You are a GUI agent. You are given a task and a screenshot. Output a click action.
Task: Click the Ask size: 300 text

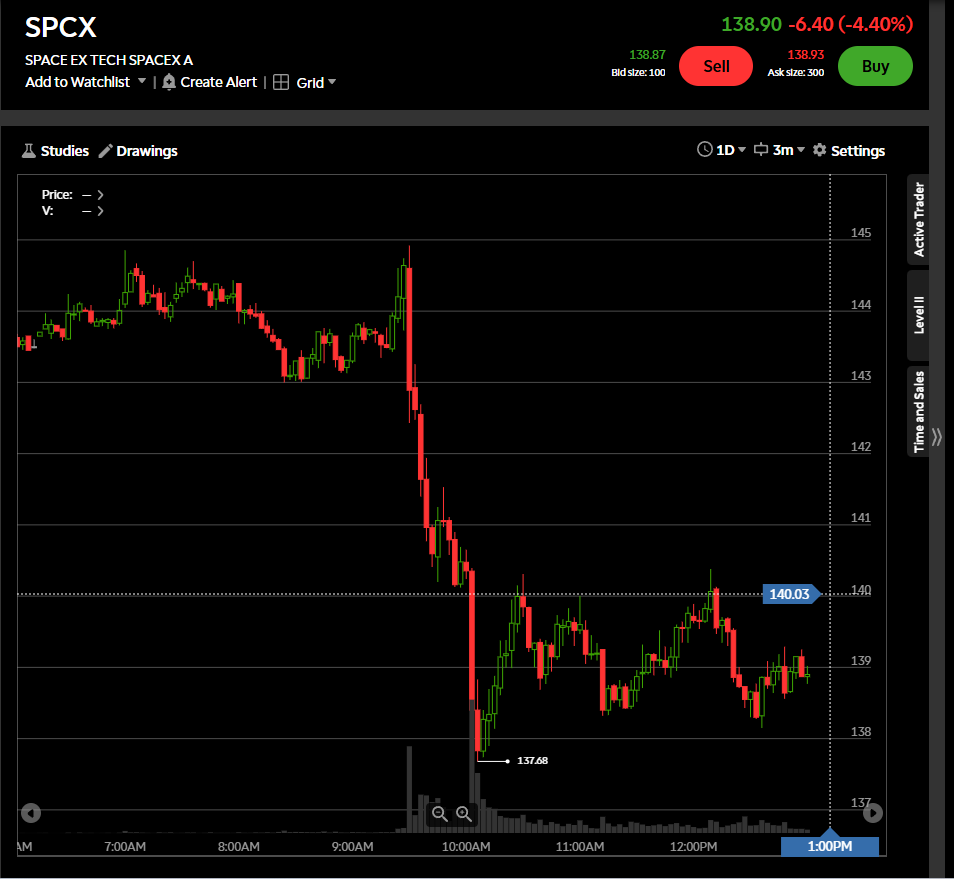point(796,72)
